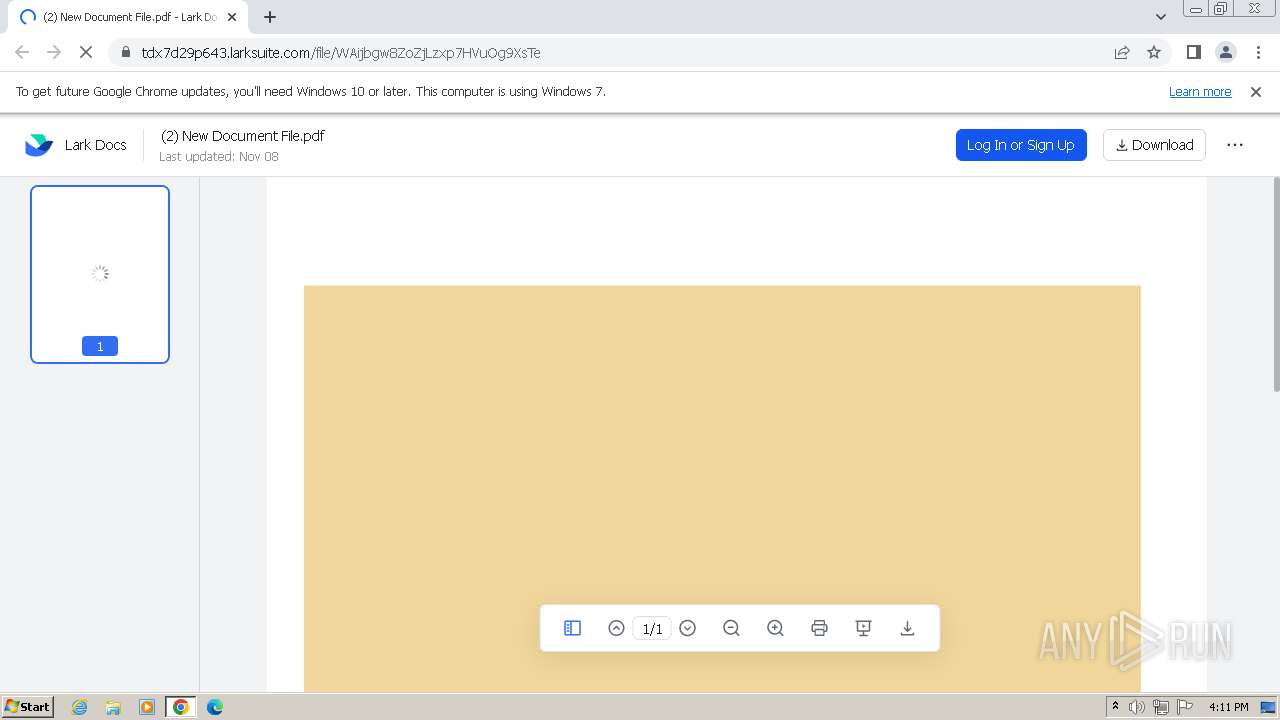Click the Last updated Nov 08 text
The width and height of the screenshot is (1280, 720).
219,157
